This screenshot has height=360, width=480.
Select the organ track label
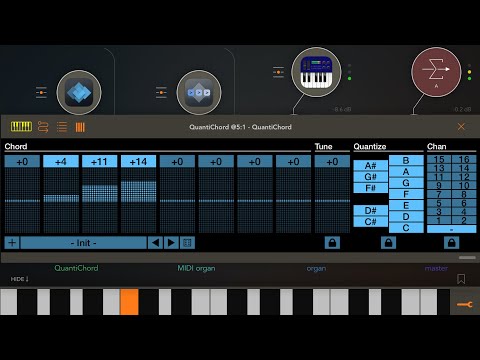coord(316,268)
